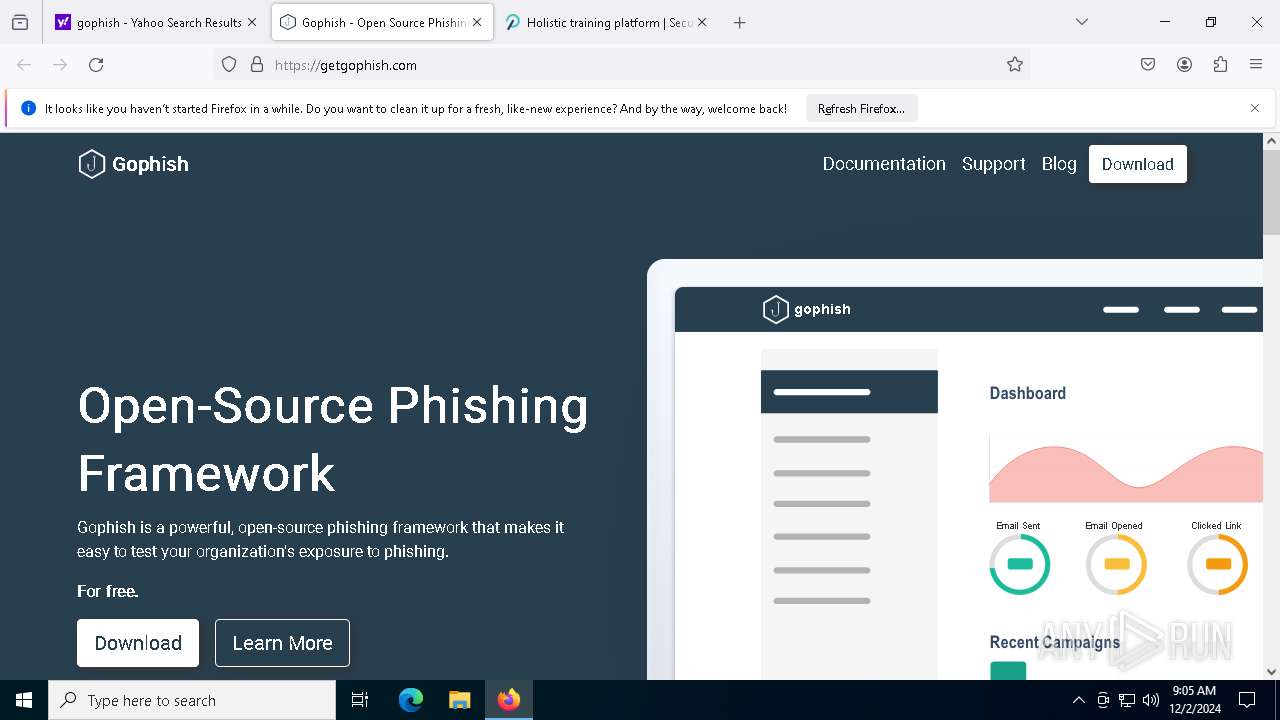Save page to Pocket

(x=1148, y=65)
